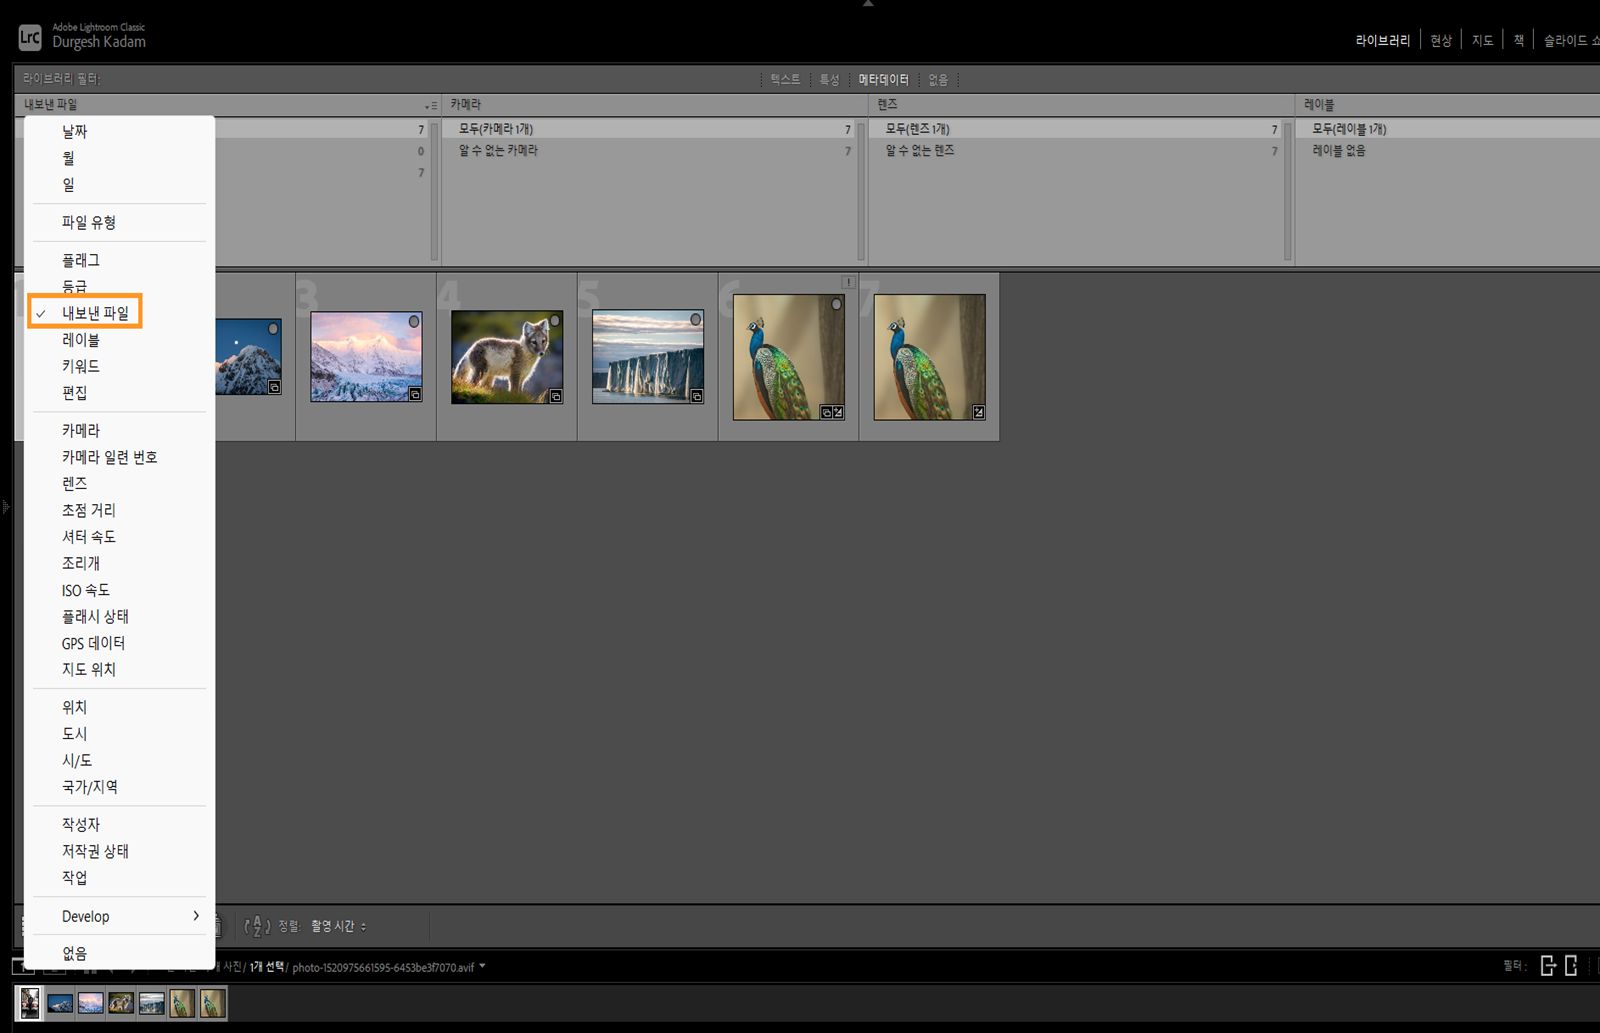Click the 내보낸 파일 column scrollbar
The height and width of the screenshot is (1033, 1600).
point(434,190)
